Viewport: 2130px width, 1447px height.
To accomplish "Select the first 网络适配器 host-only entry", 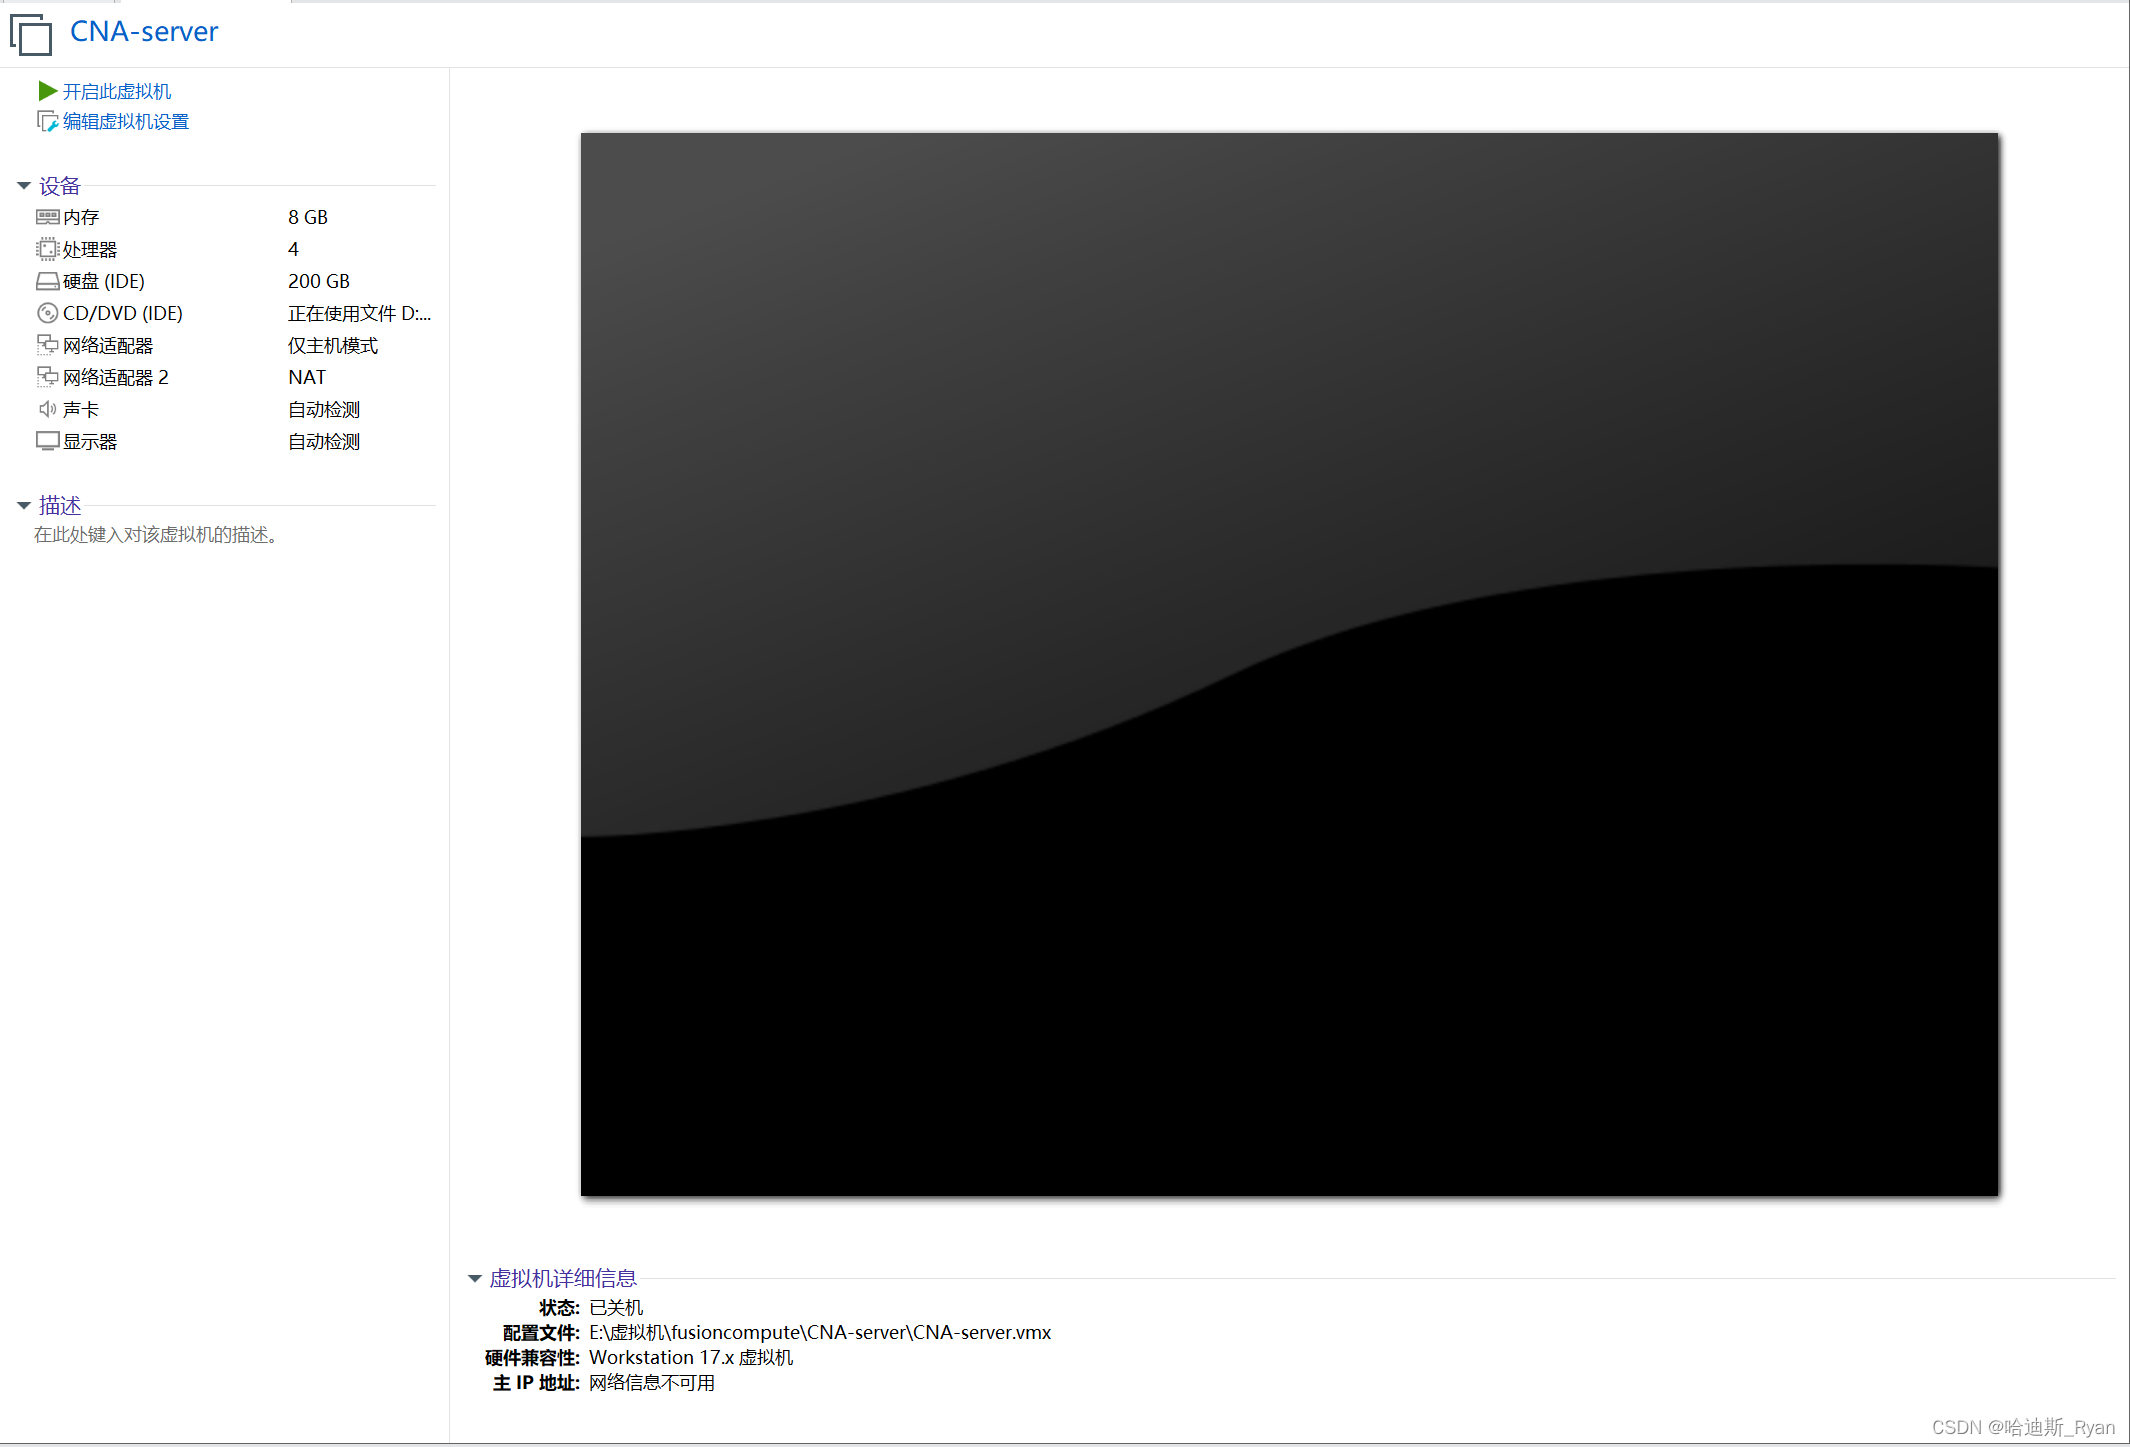I will (108, 345).
